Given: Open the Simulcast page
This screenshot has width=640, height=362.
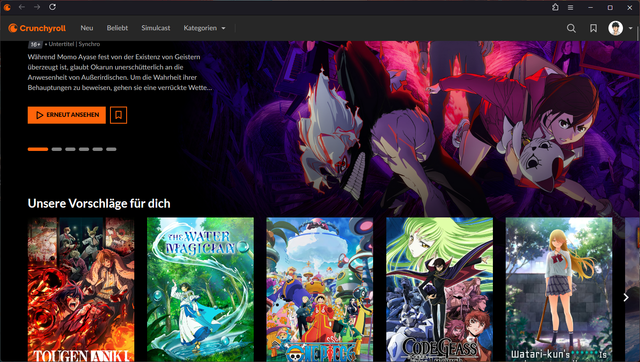Looking at the screenshot, I should 156,28.
